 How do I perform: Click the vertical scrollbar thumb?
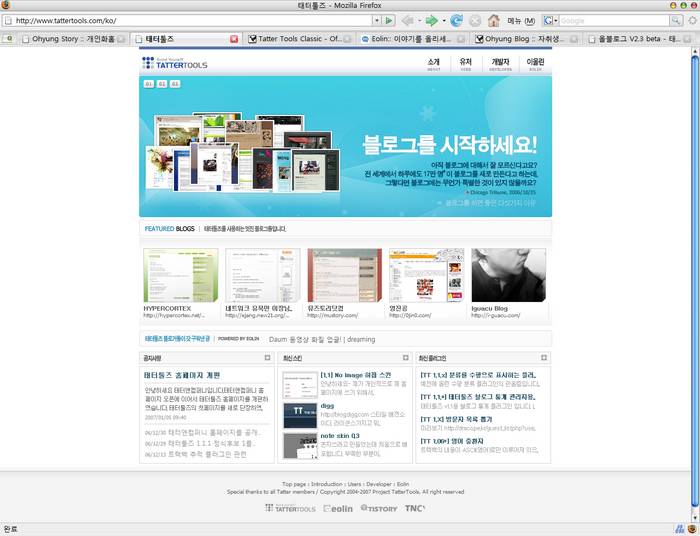pos(695,281)
